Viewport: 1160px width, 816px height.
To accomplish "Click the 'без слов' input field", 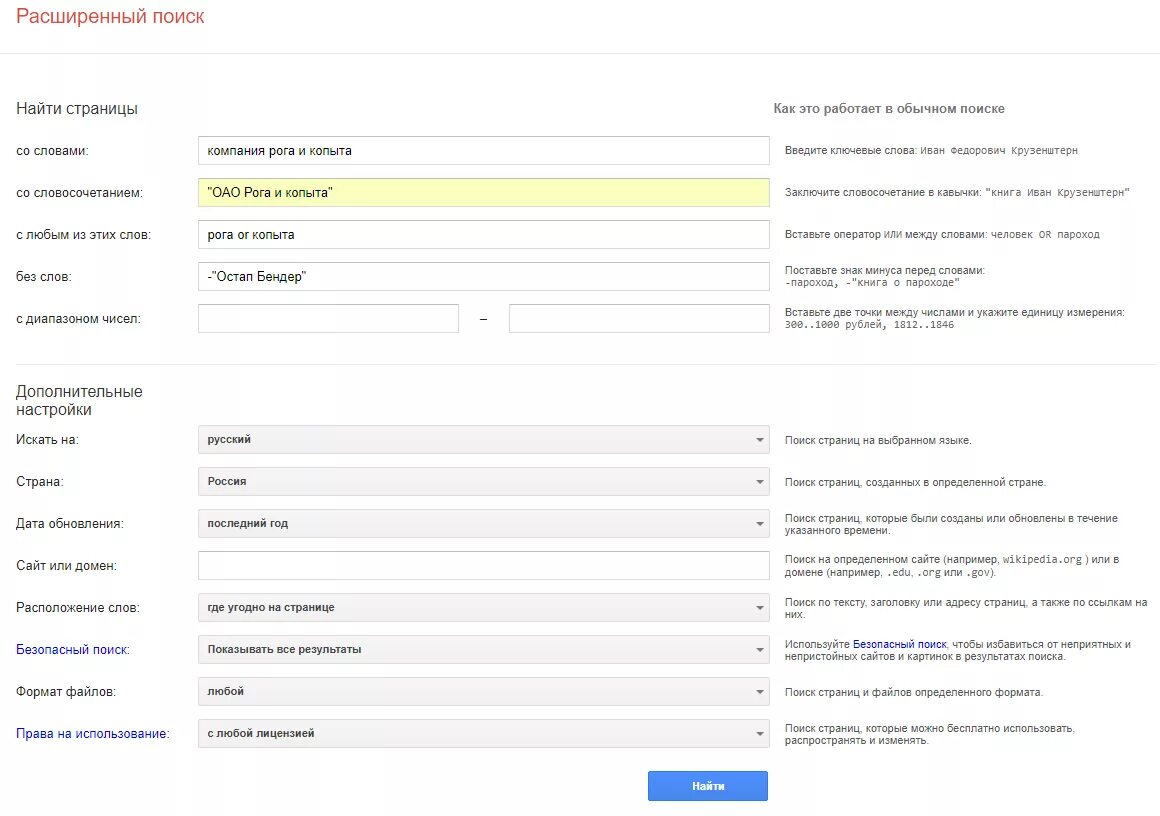I will coord(483,277).
